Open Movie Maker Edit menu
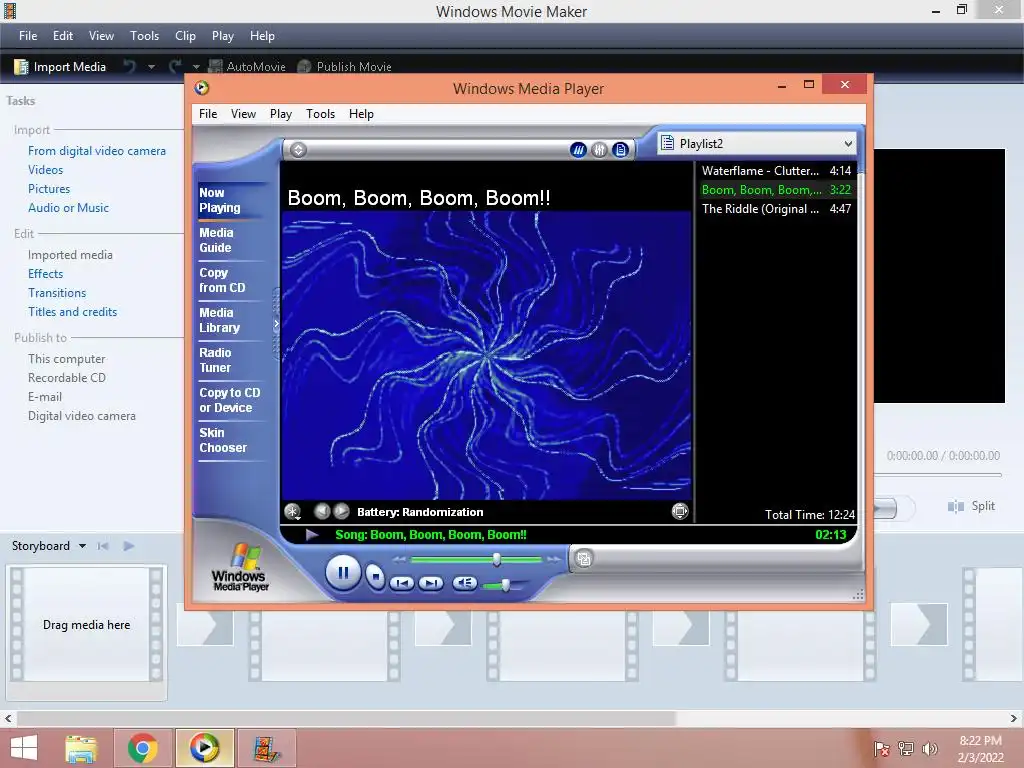This screenshot has height=768, width=1024. pyautogui.click(x=63, y=36)
